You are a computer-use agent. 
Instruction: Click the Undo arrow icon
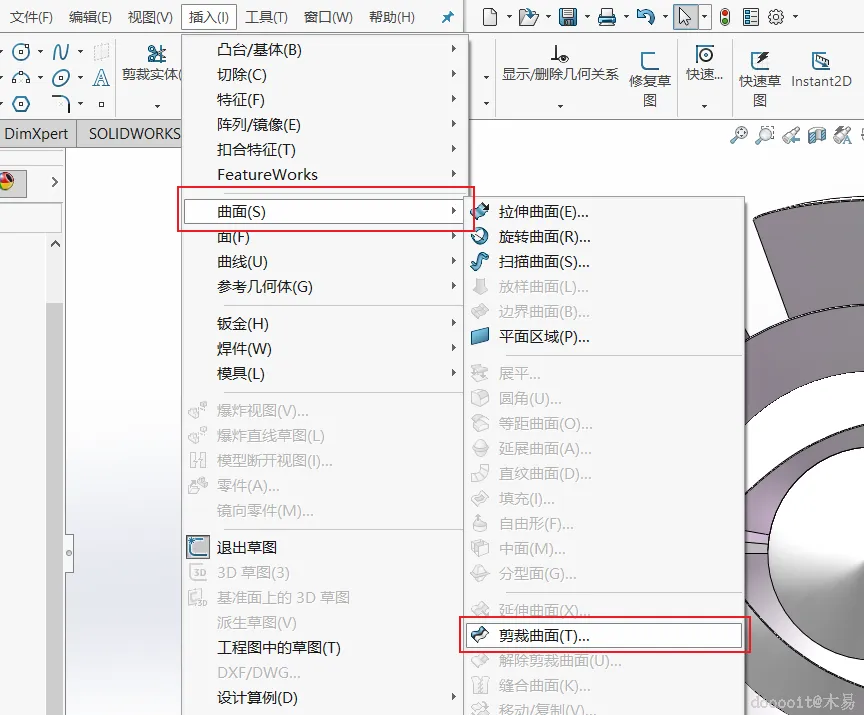[x=645, y=17]
